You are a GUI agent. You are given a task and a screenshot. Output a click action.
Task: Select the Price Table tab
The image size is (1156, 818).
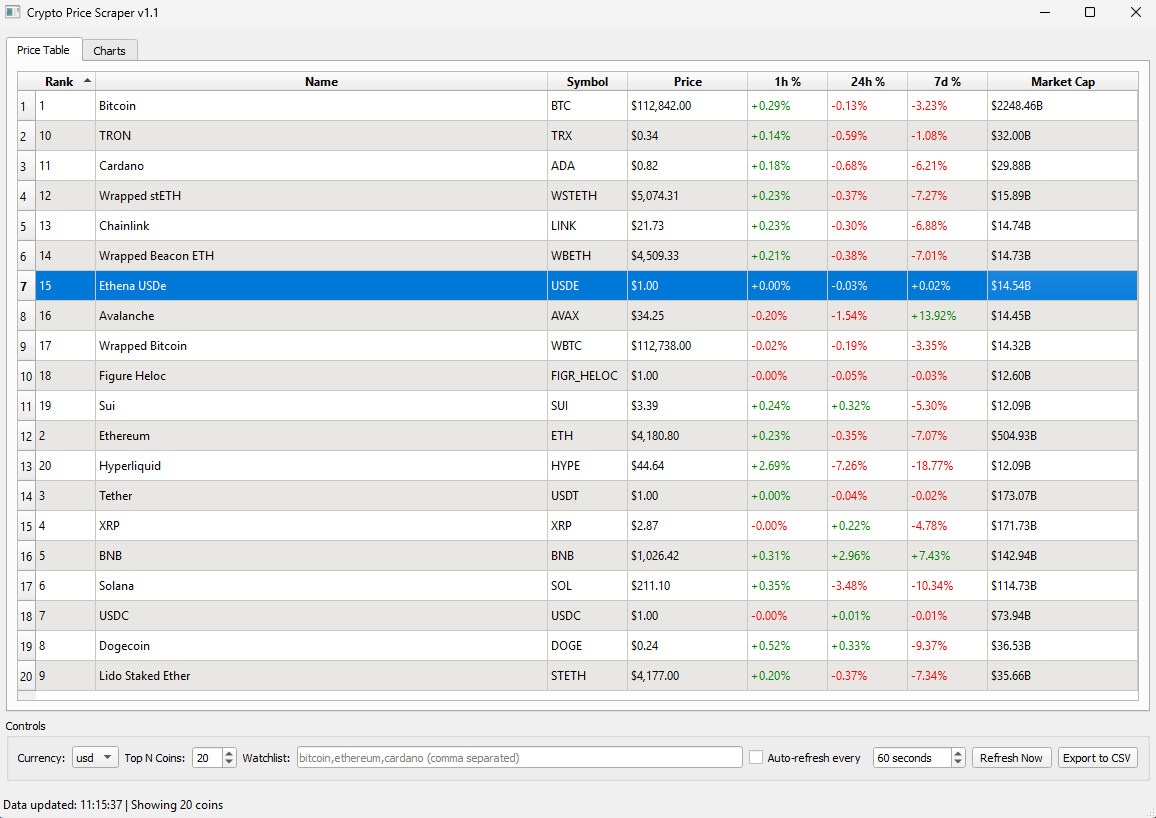click(x=43, y=50)
